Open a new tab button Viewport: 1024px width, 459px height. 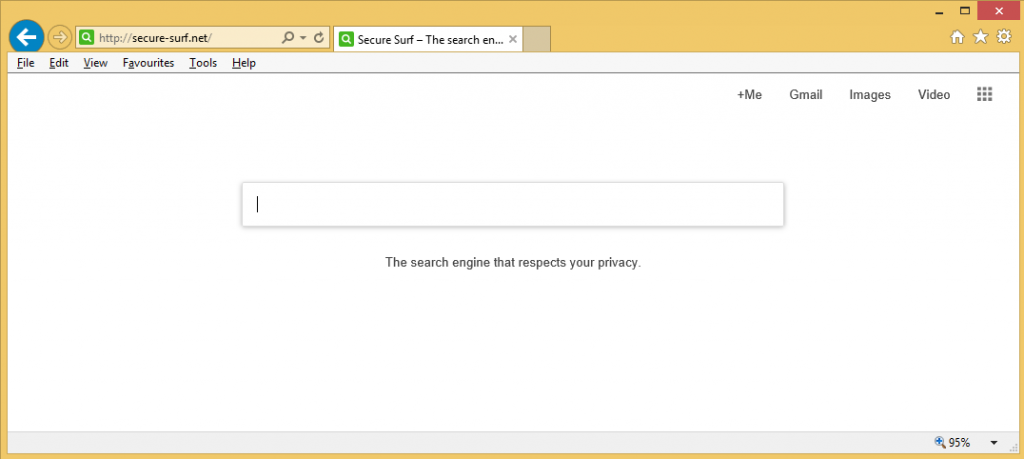click(537, 40)
